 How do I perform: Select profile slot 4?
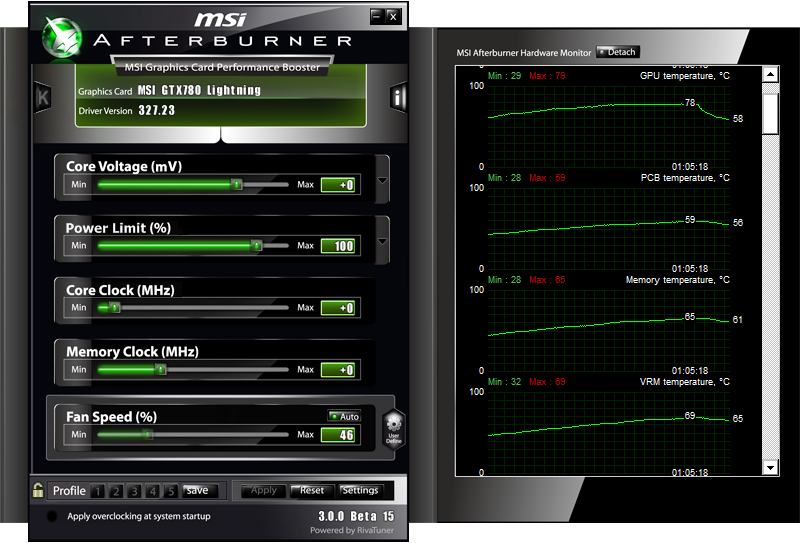(153, 491)
